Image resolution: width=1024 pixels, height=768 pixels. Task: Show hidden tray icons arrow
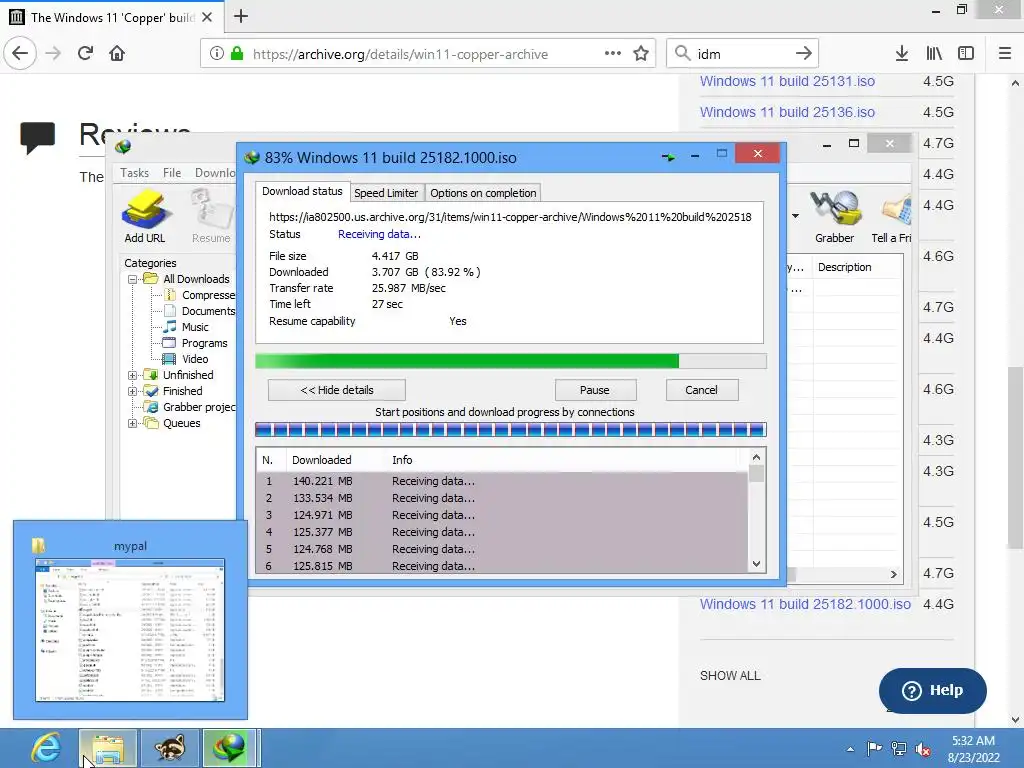[x=850, y=749]
